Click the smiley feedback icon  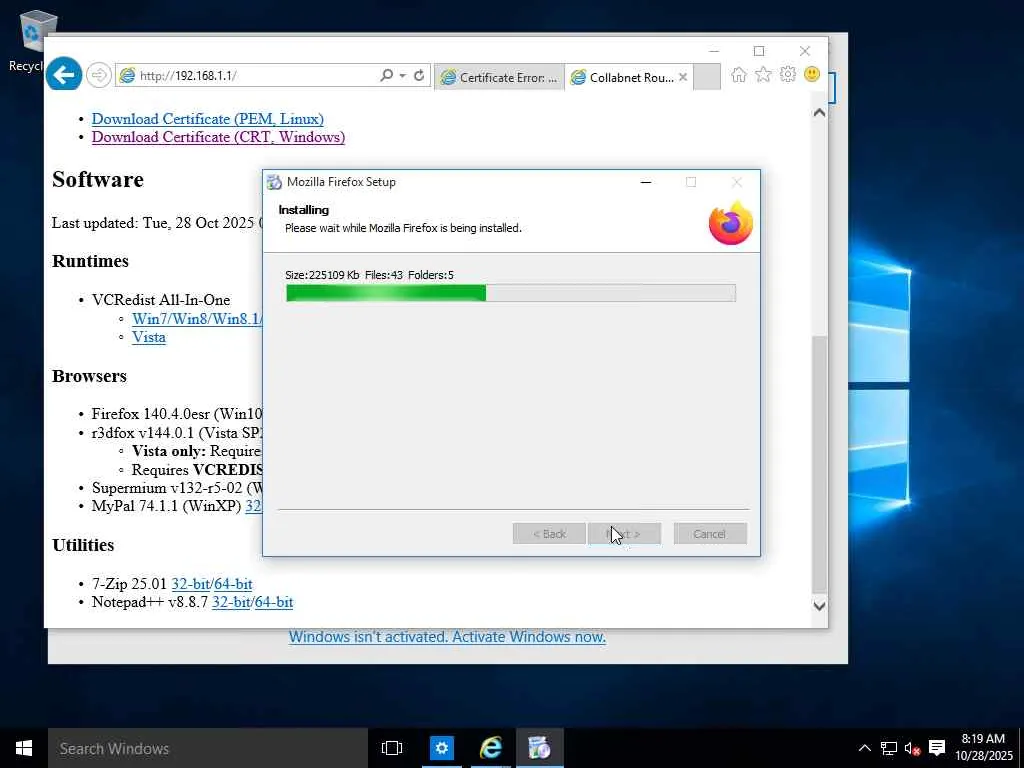pyautogui.click(x=812, y=74)
